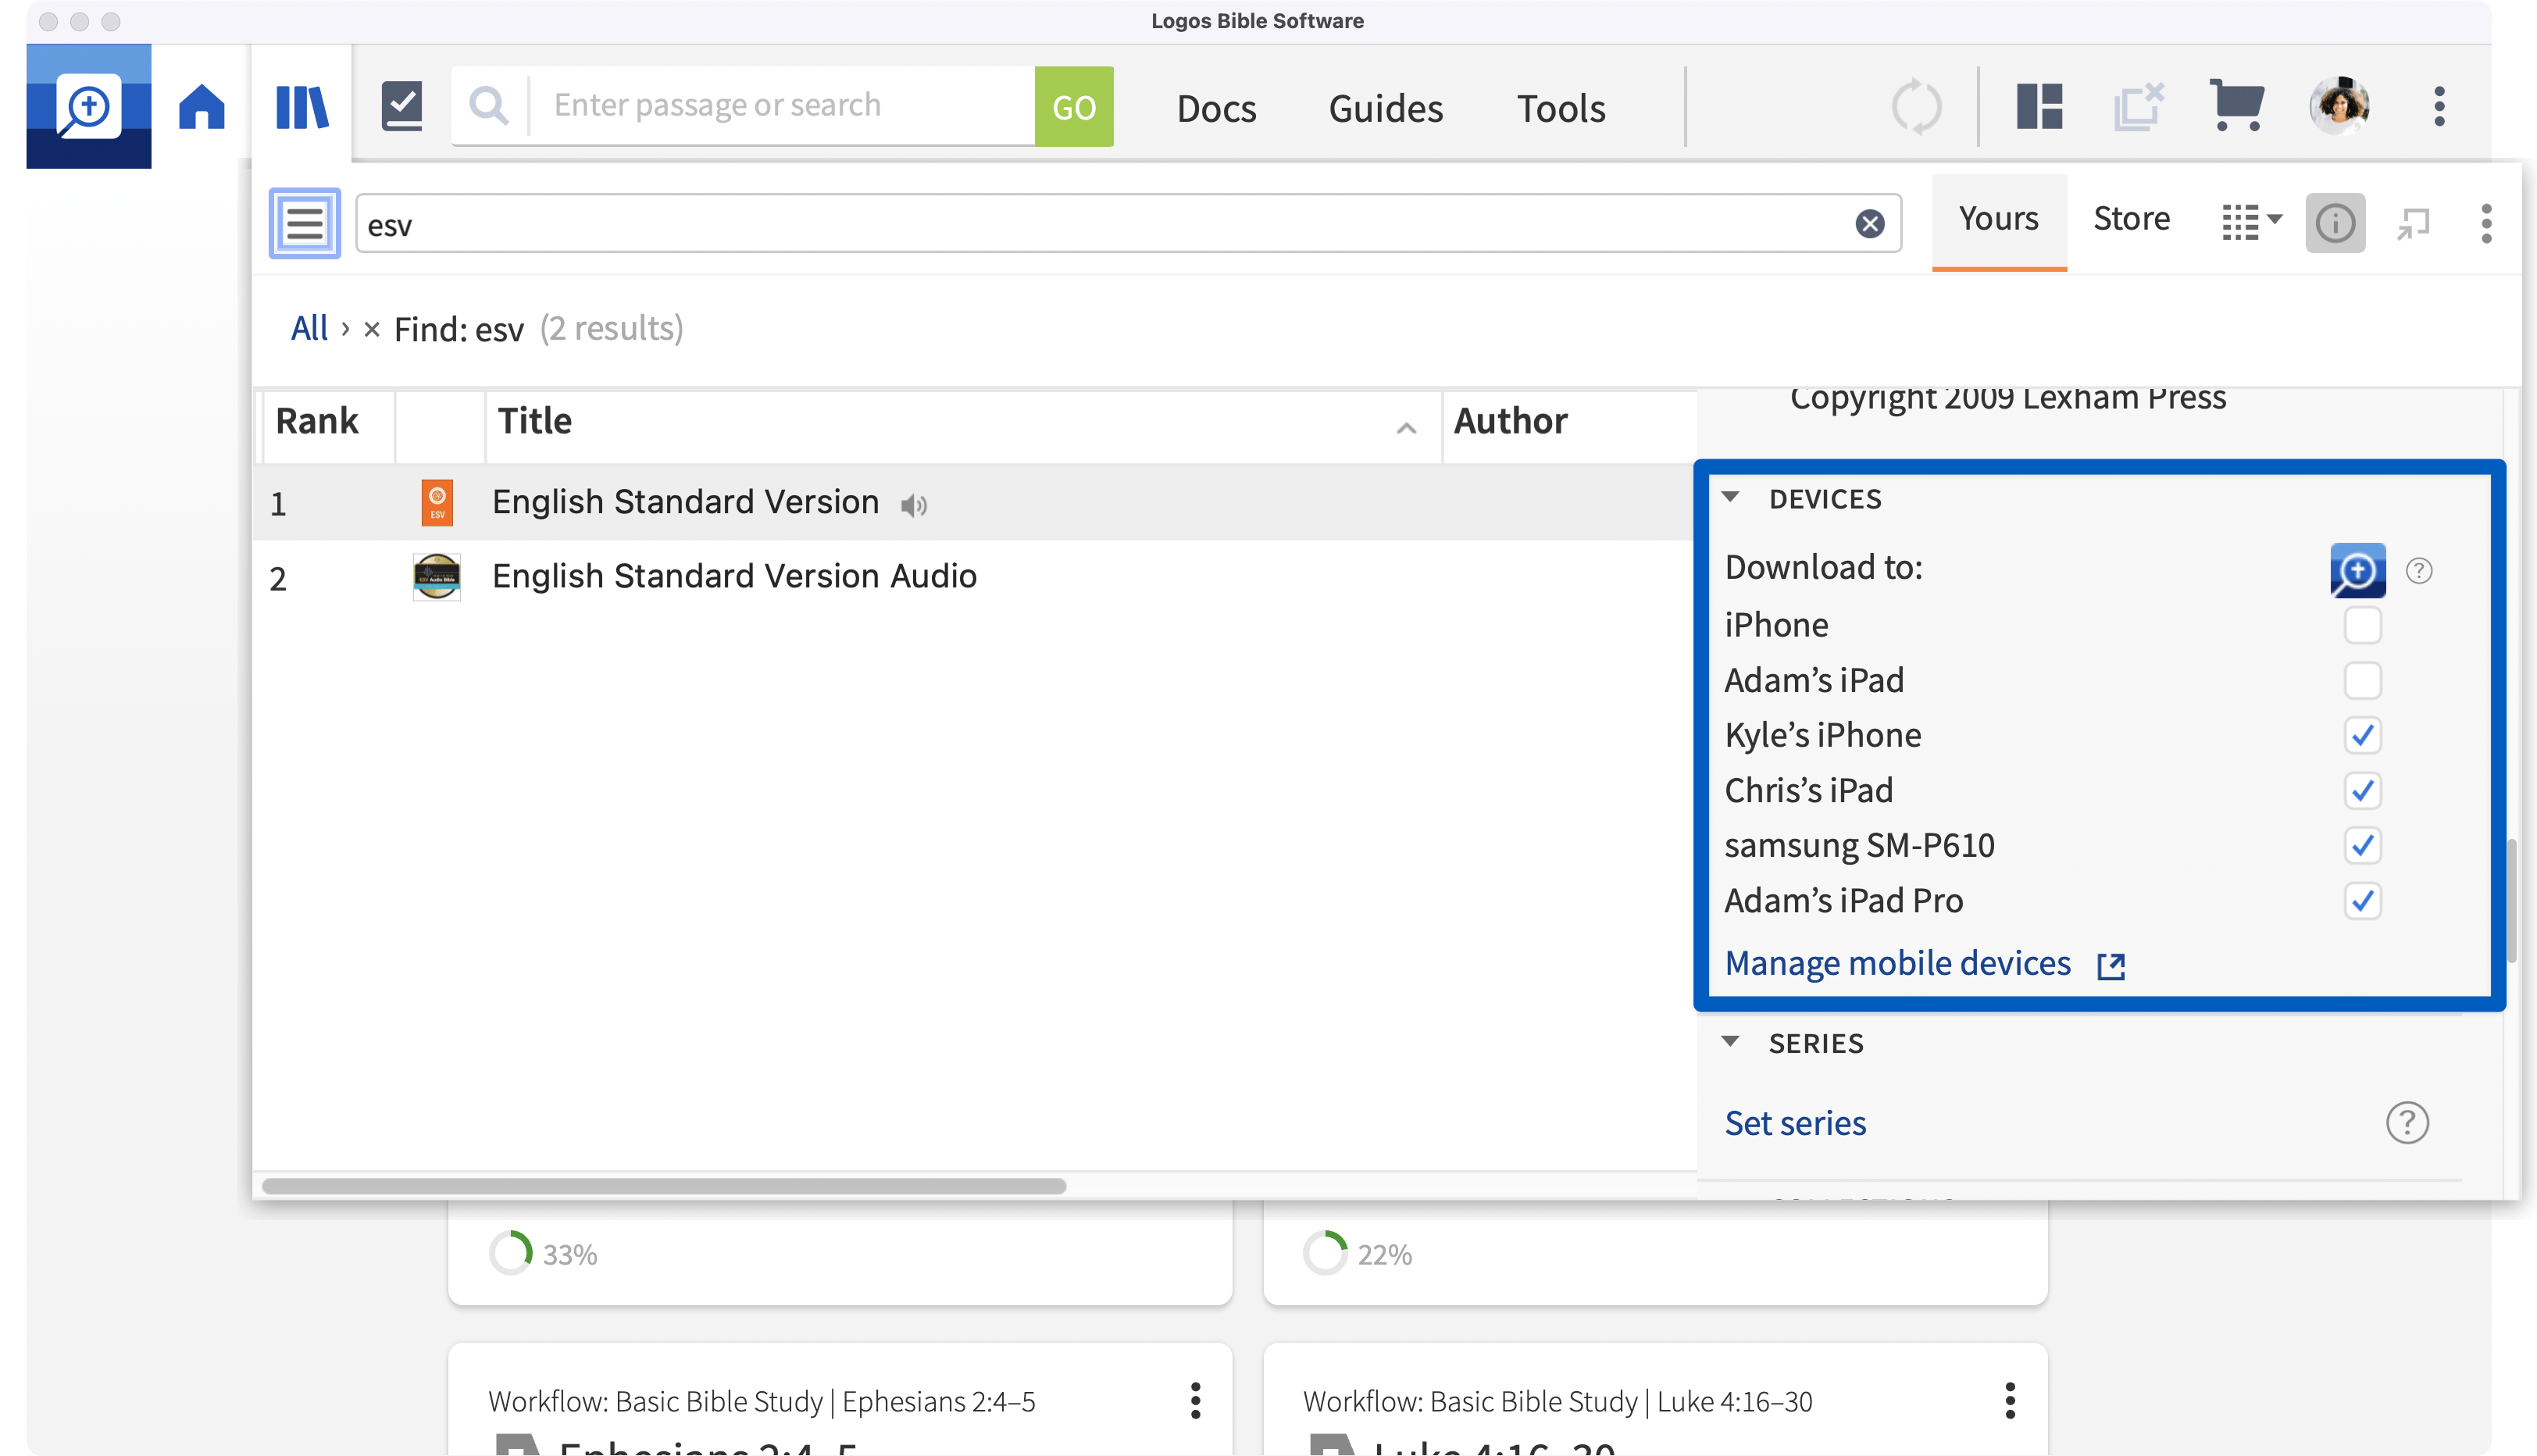Focus the passage or search input
Viewport: 2537px width, 1456px height.
(x=780, y=106)
